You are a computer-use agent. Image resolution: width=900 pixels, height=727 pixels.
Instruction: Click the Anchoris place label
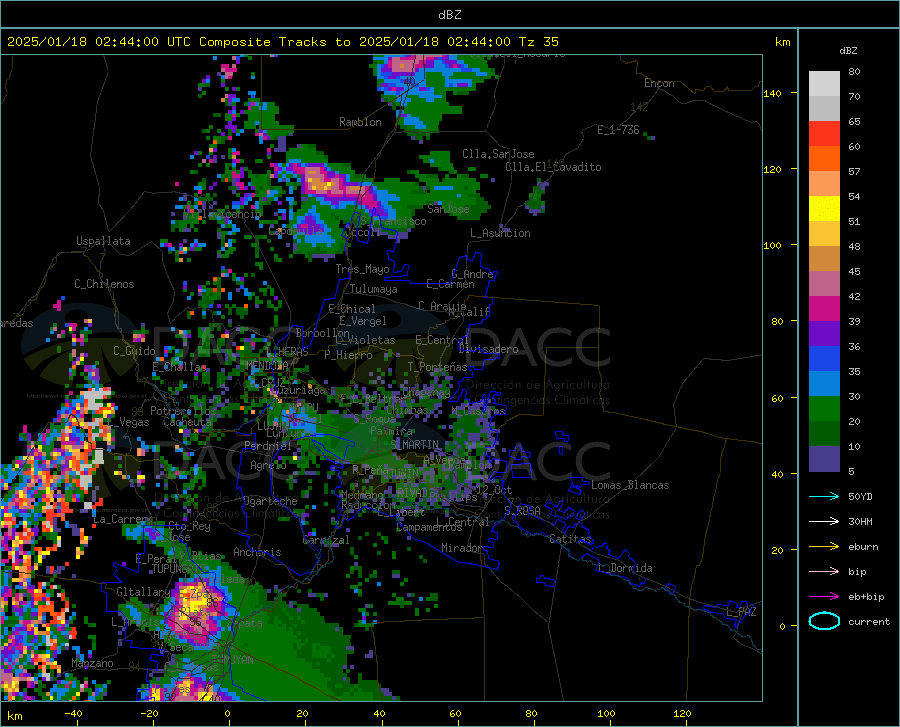pyautogui.click(x=257, y=552)
